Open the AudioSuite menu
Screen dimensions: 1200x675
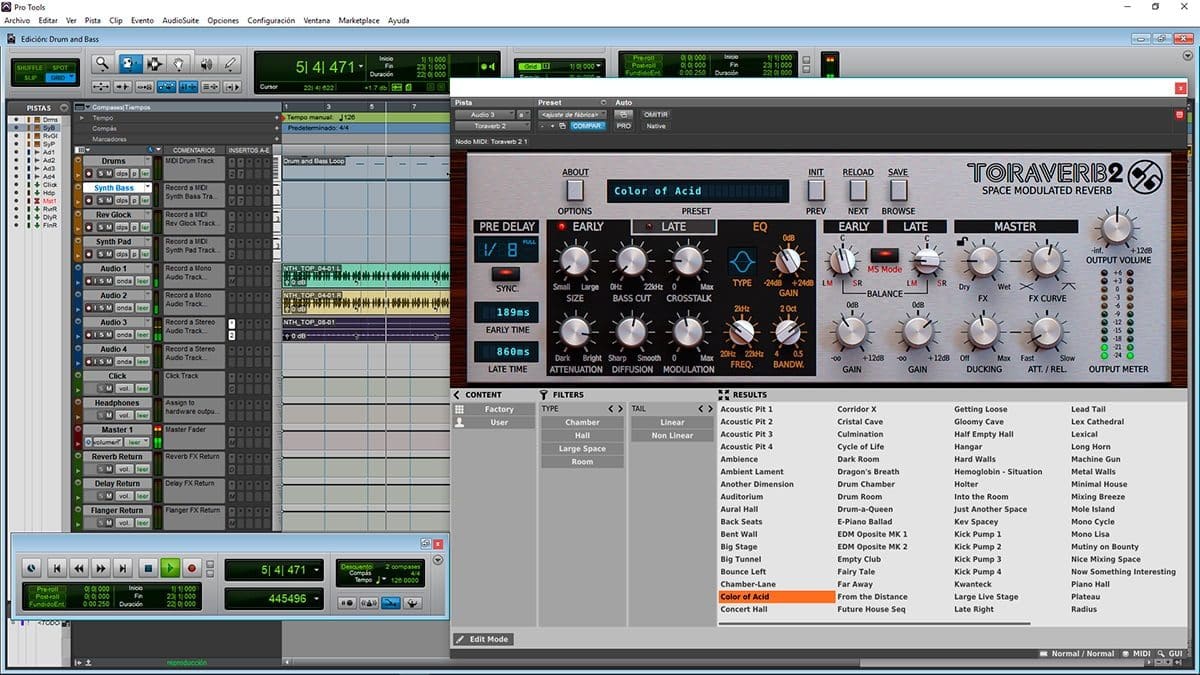click(x=180, y=20)
